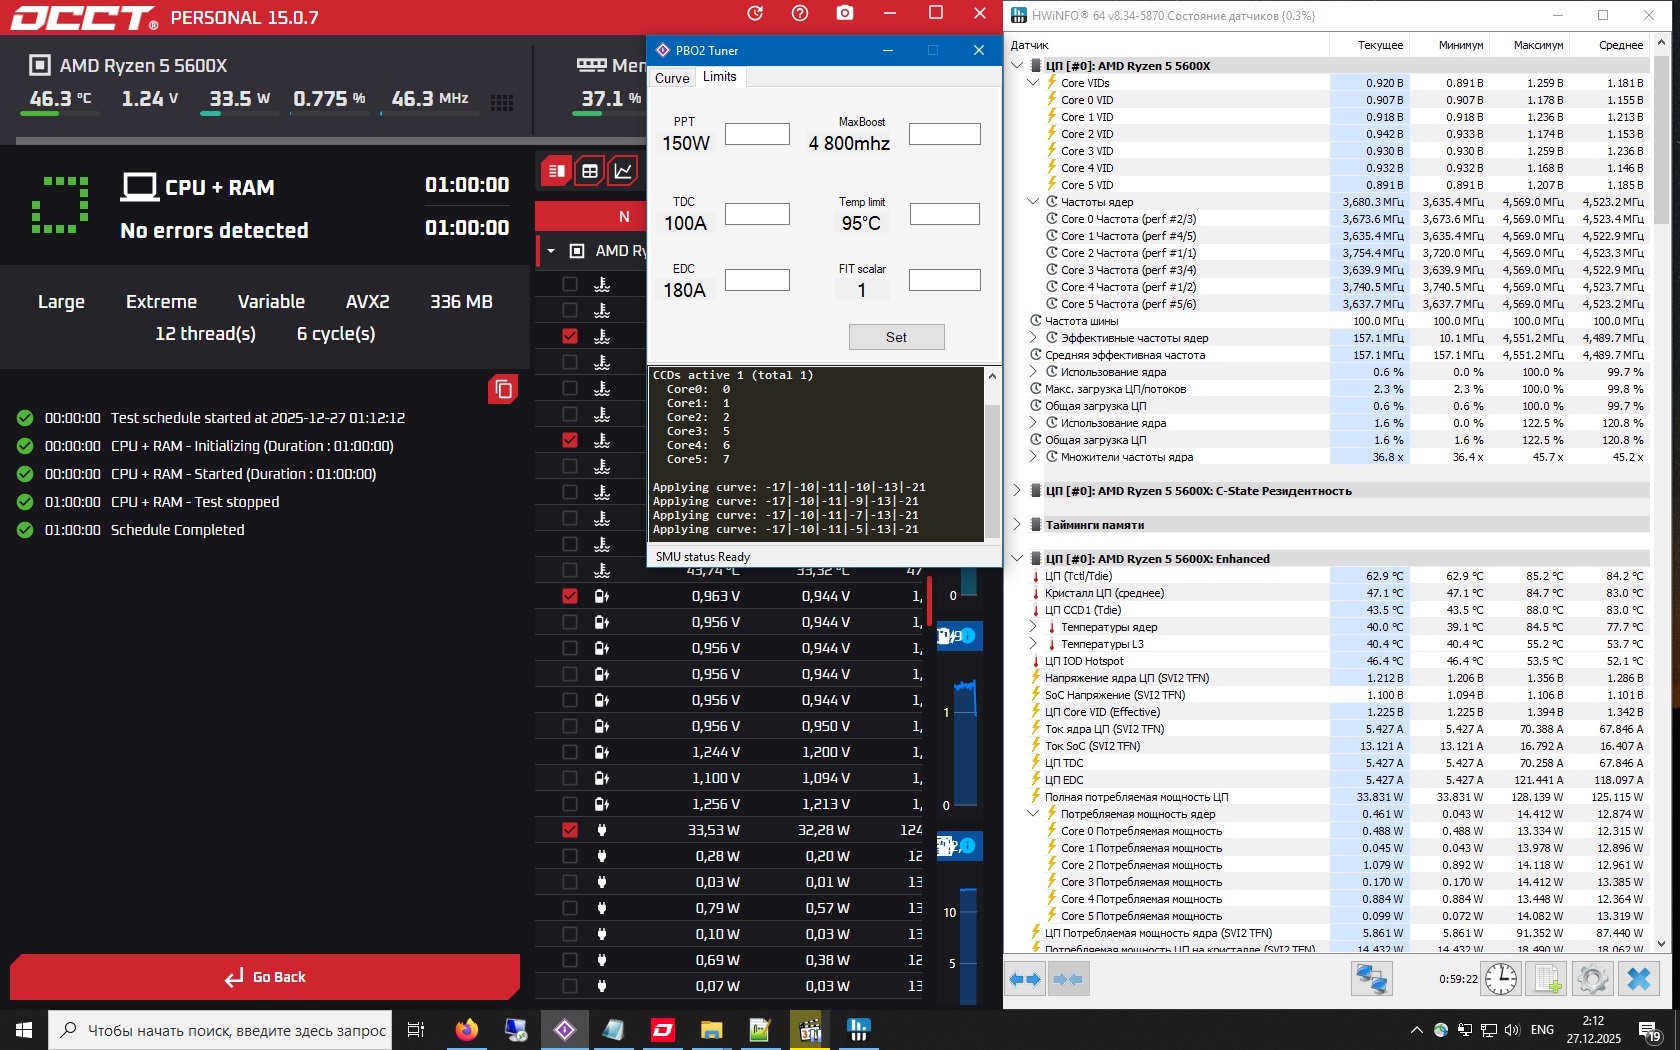Click the PBO2 Tuner title bar diamond icon

tap(662, 50)
